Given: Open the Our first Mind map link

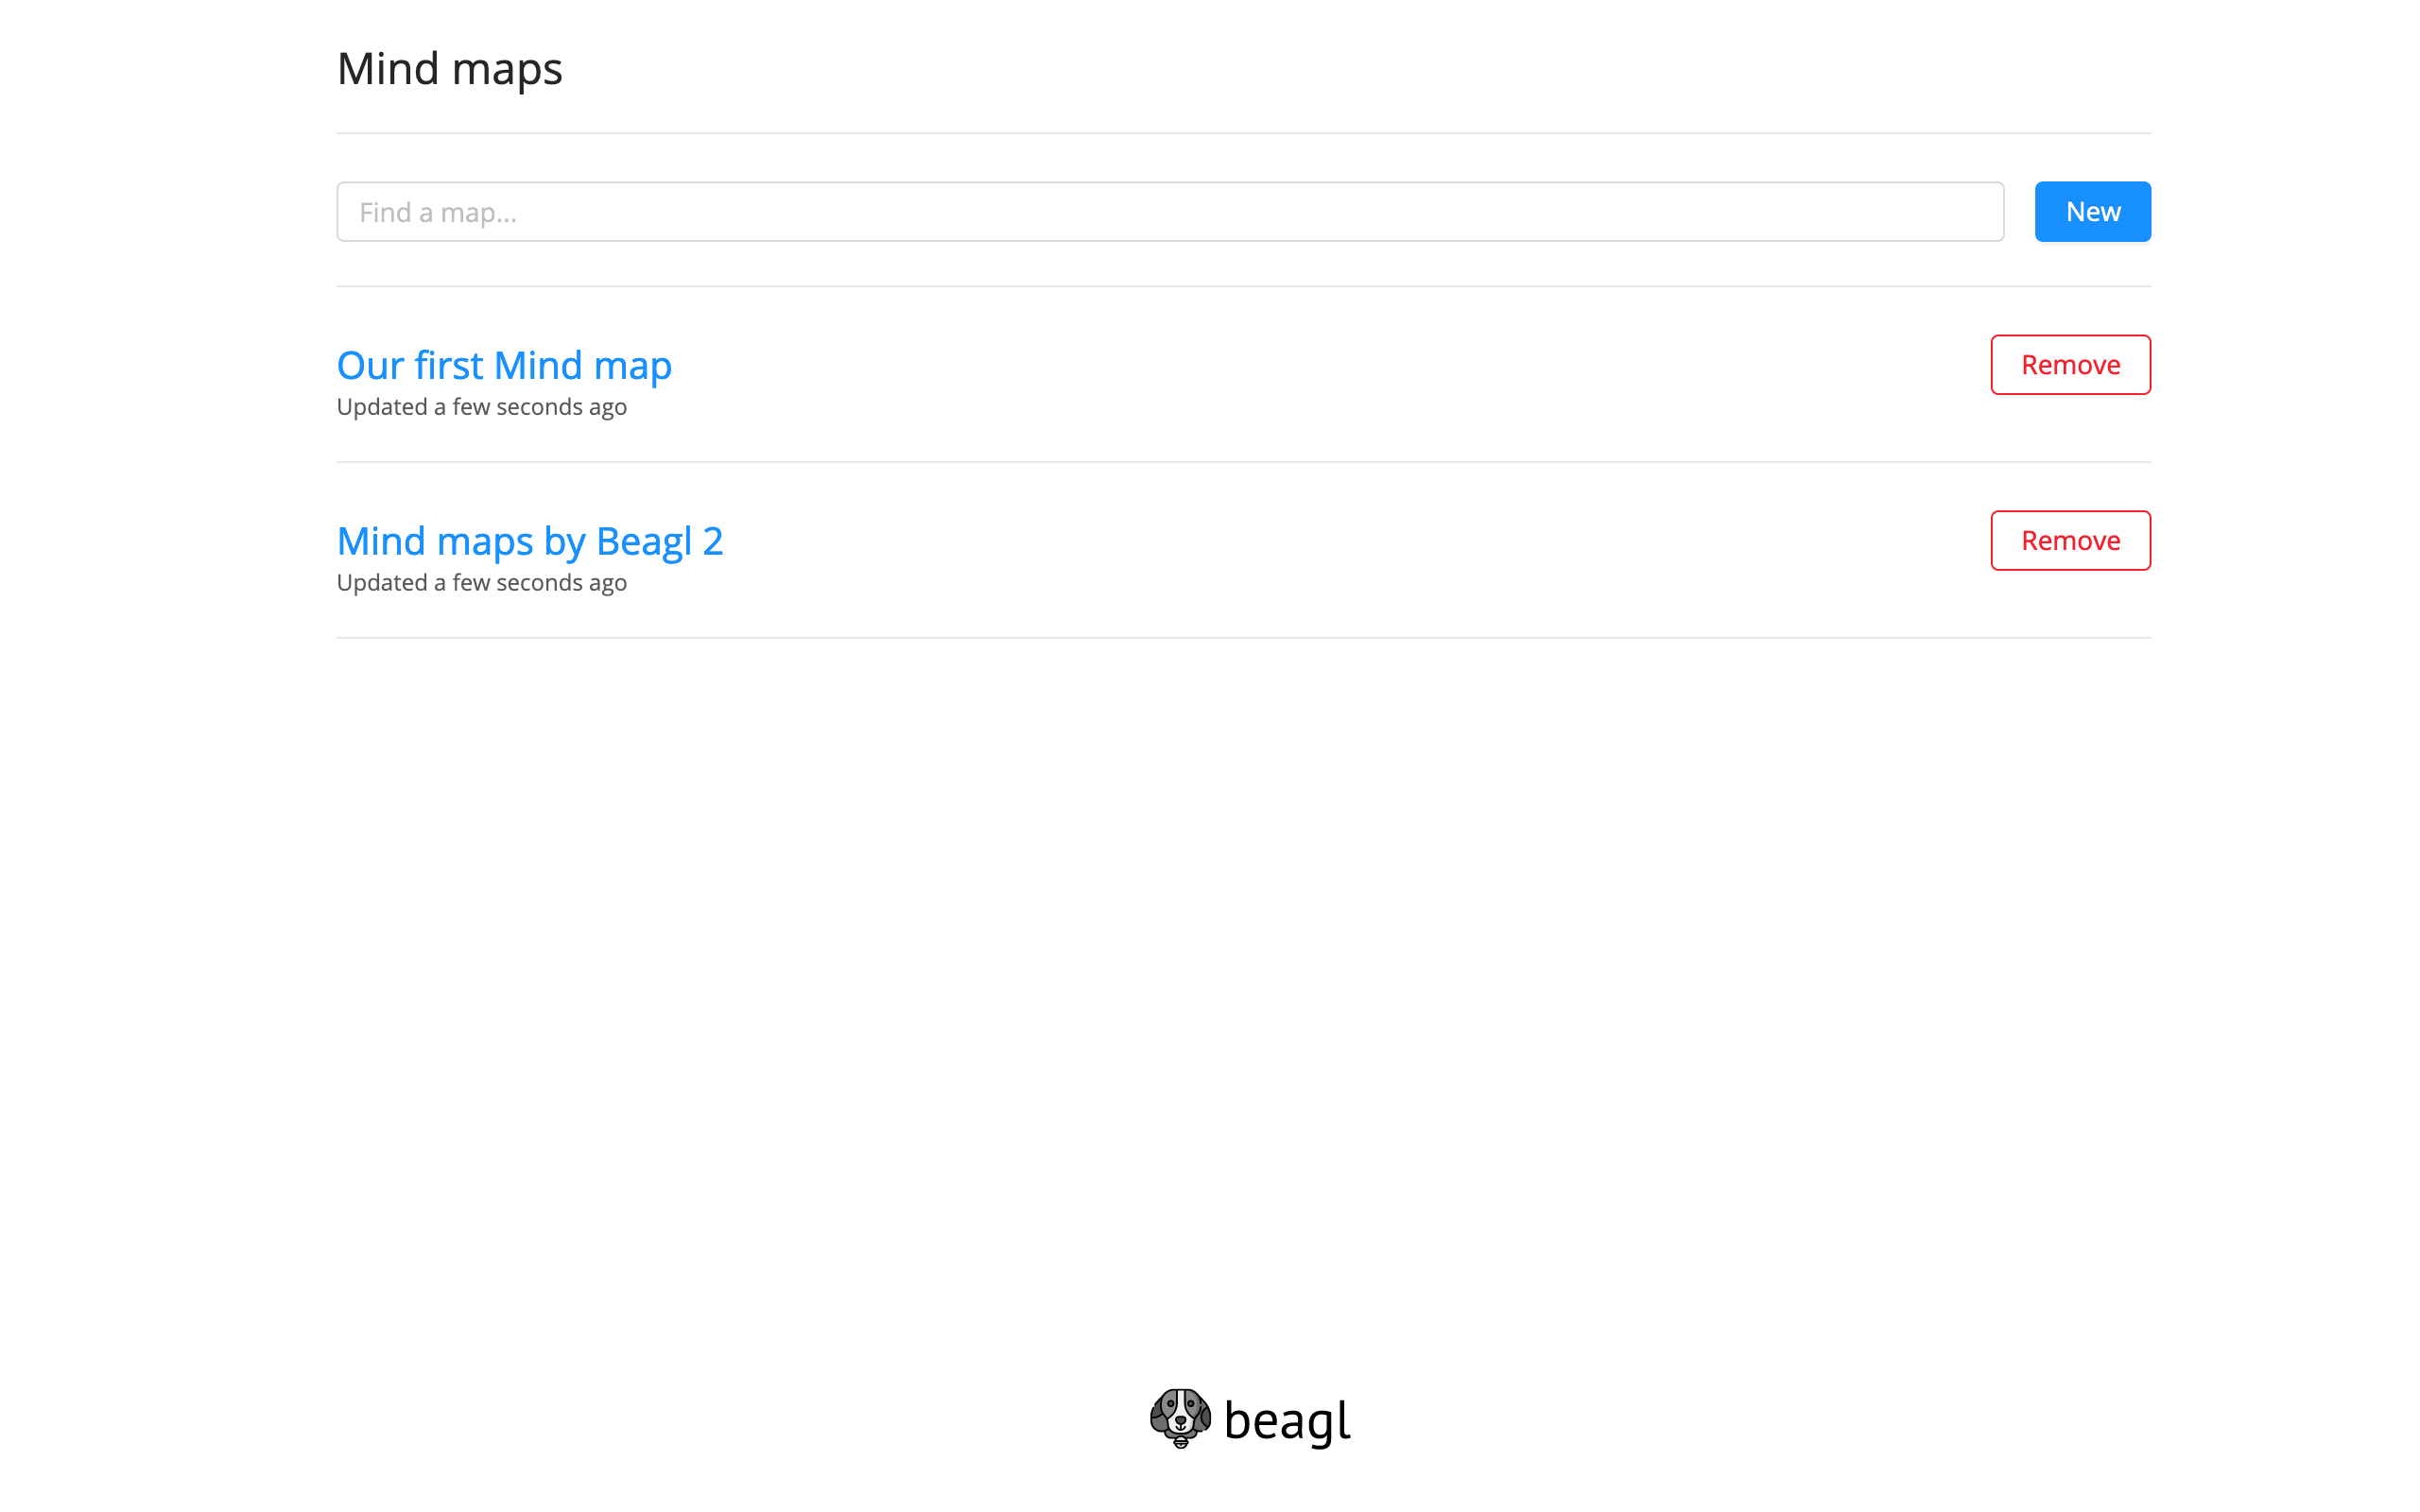Looking at the screenshot, I should tap(504, 365).
